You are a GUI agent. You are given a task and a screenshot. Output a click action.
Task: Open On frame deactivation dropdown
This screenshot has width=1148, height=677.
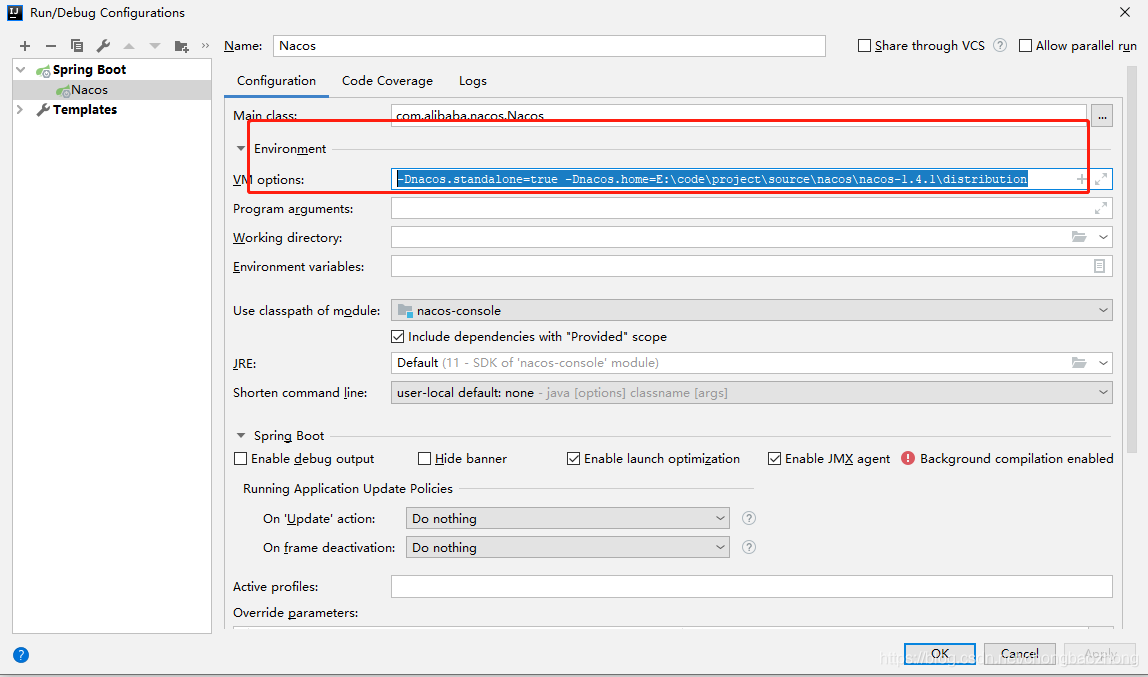[567, 547]
